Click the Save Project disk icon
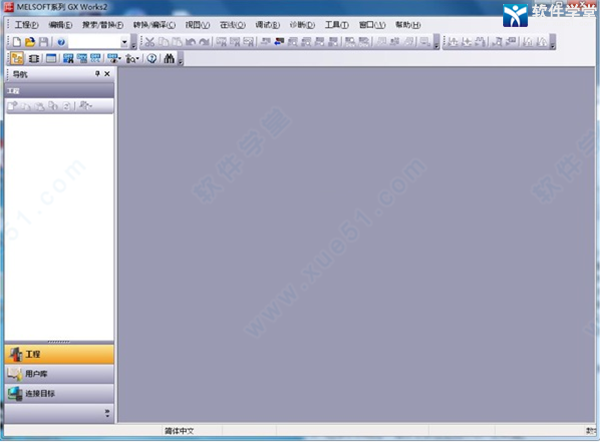Image resolution: width=600 pixels, height=442 pixels. (x=44, y=42)
